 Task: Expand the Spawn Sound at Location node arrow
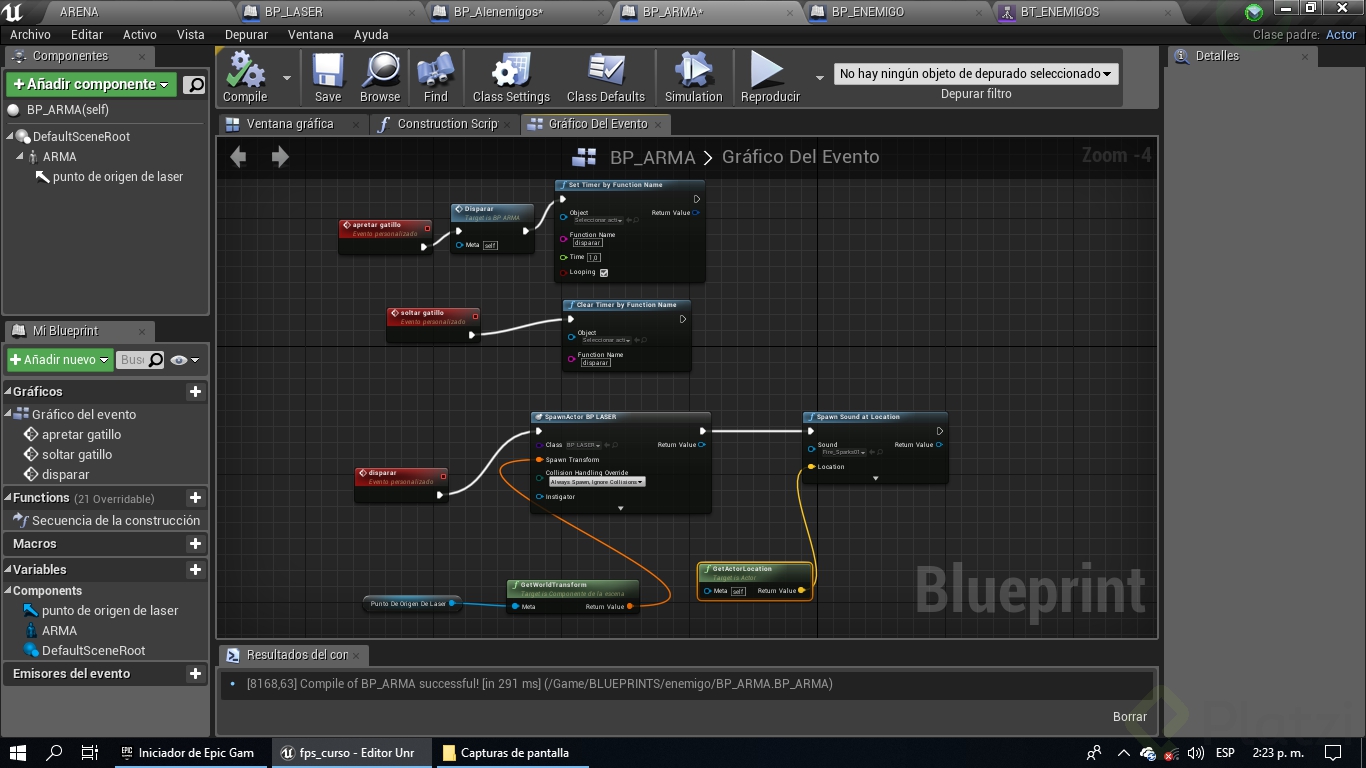pyautogui.click(x=875, y=479)
